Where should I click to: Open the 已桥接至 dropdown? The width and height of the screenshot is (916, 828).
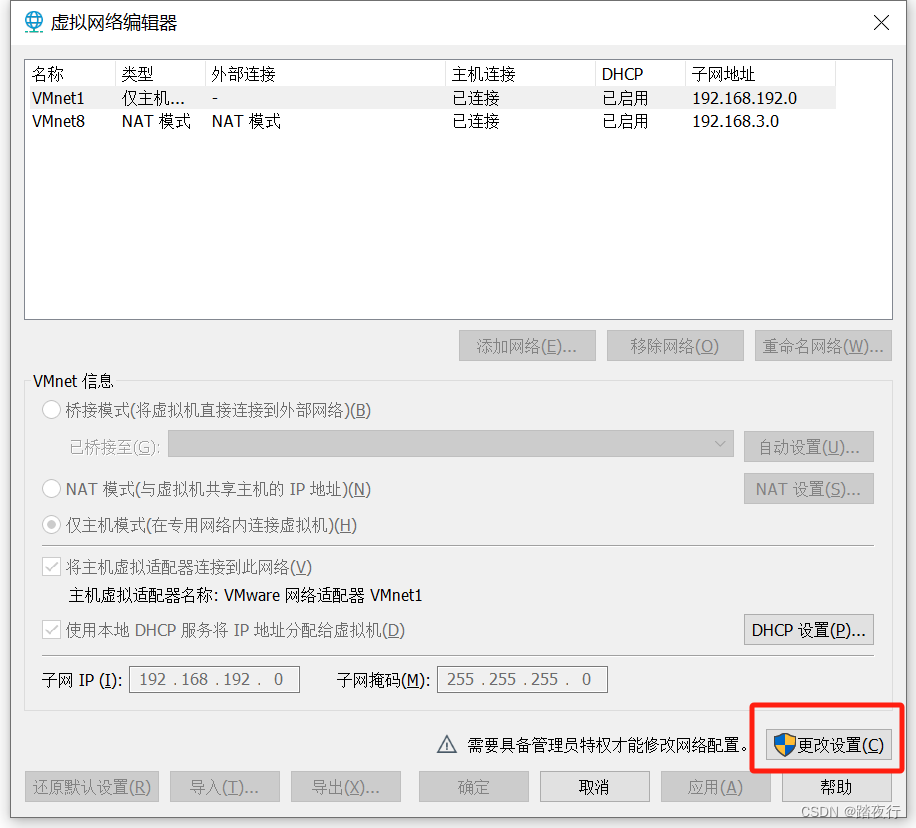[x=450, y=445]
